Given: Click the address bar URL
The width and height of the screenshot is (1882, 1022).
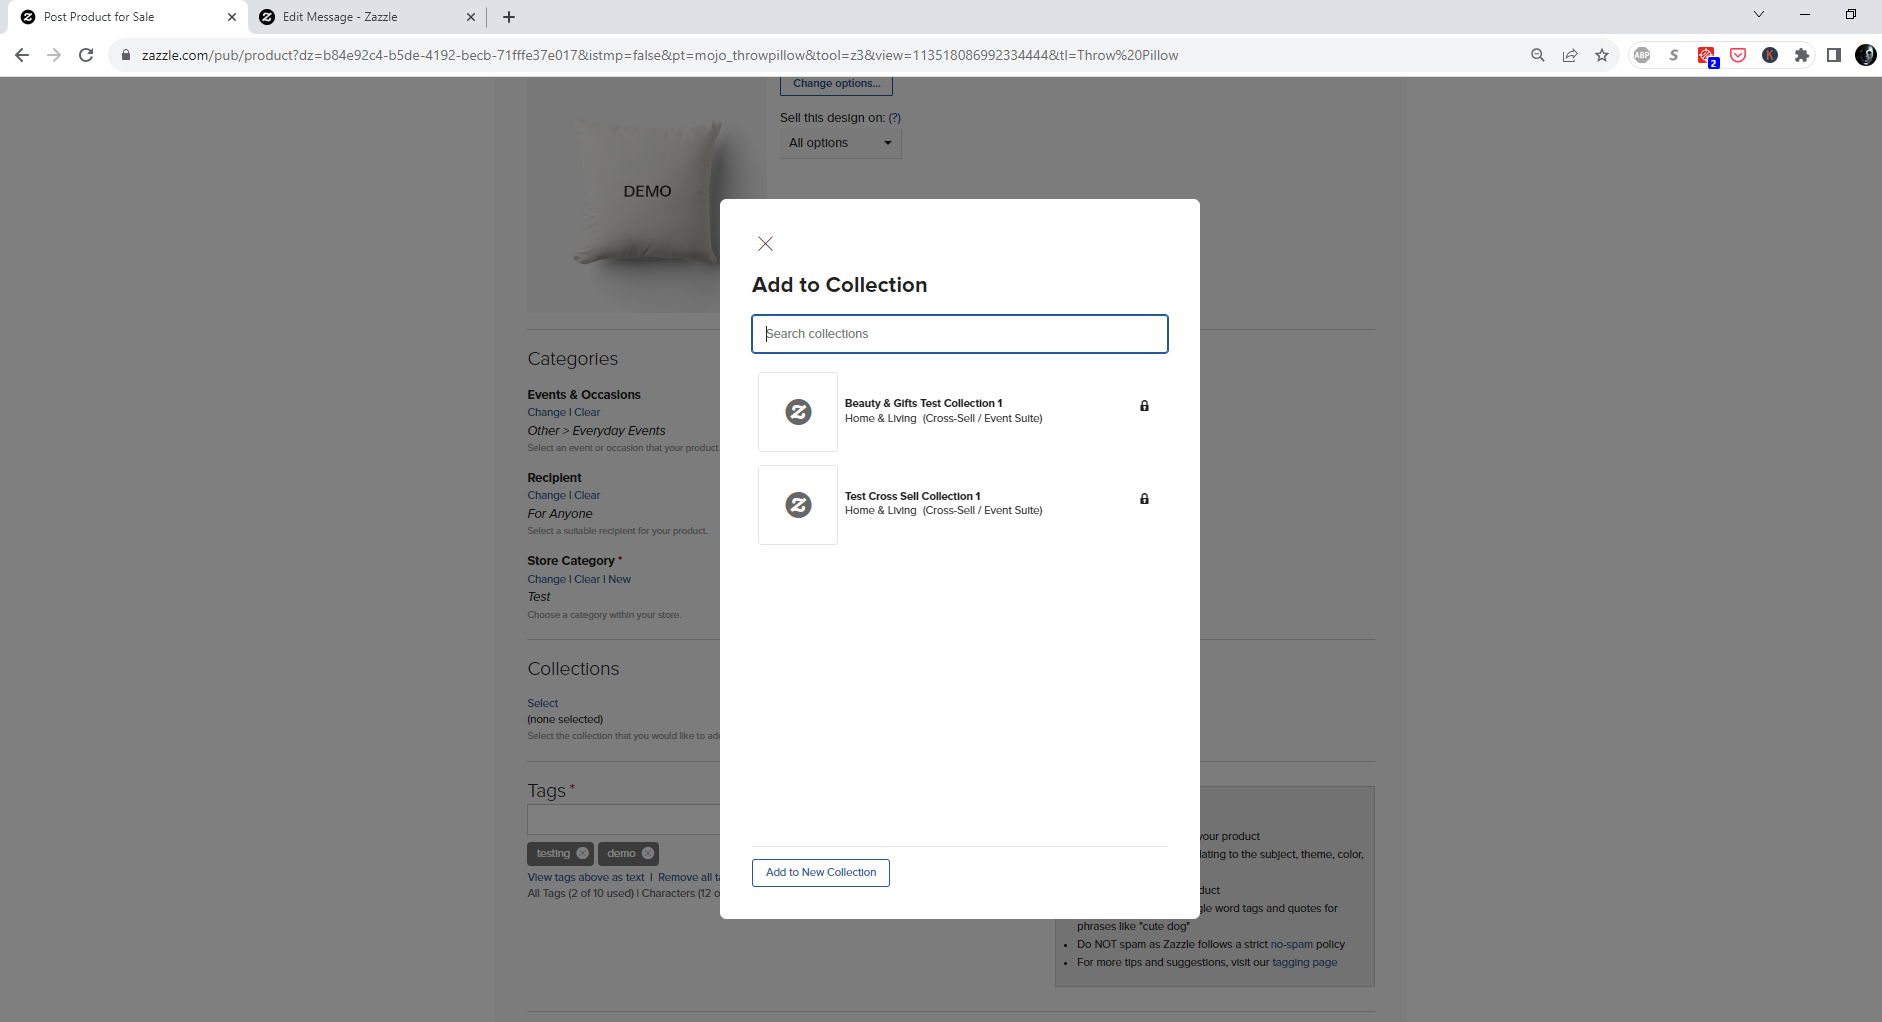Looking at the screenshot, I should (660, 55).
